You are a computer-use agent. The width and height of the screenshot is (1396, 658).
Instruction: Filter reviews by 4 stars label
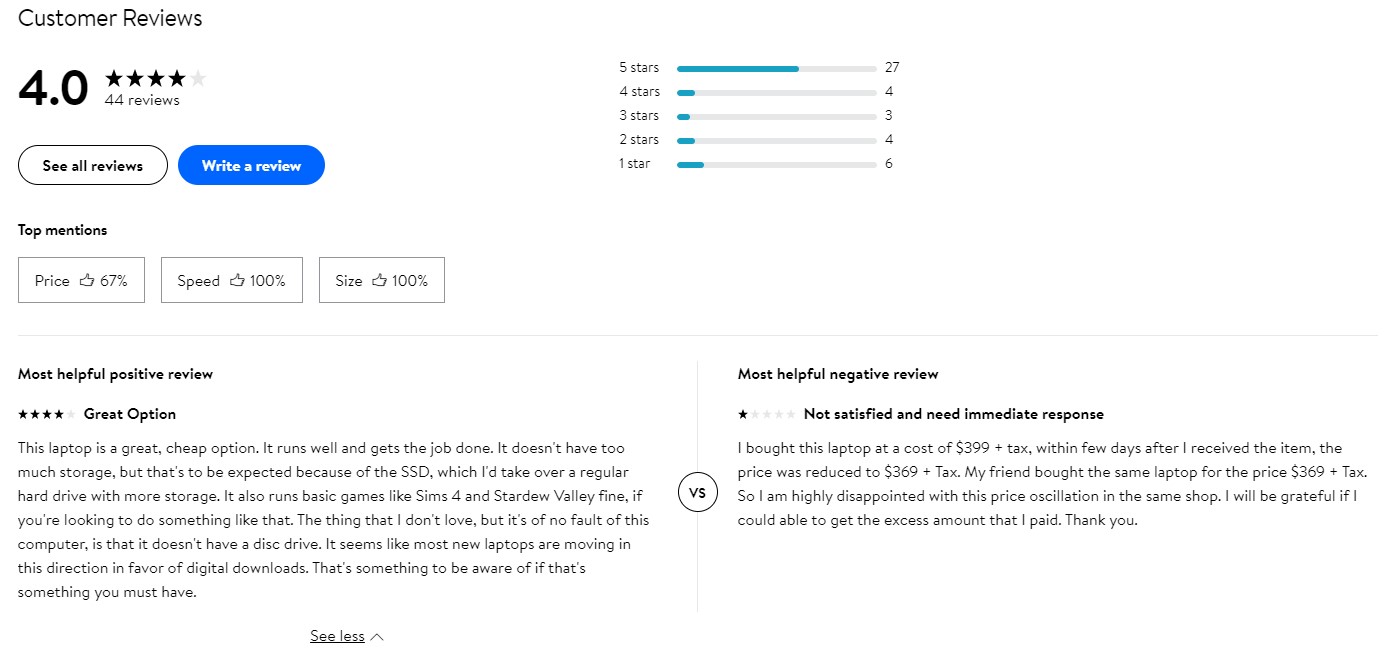pyautogui.click(x=639, y=92)
